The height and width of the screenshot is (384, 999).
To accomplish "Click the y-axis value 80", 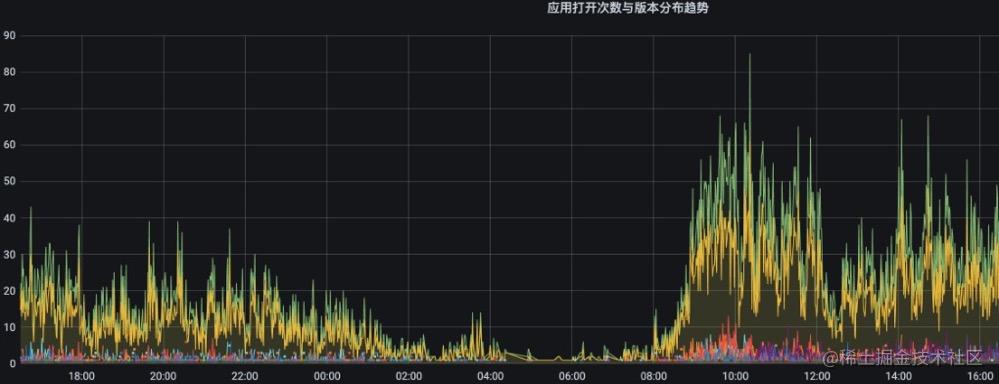I will (9, 72).
